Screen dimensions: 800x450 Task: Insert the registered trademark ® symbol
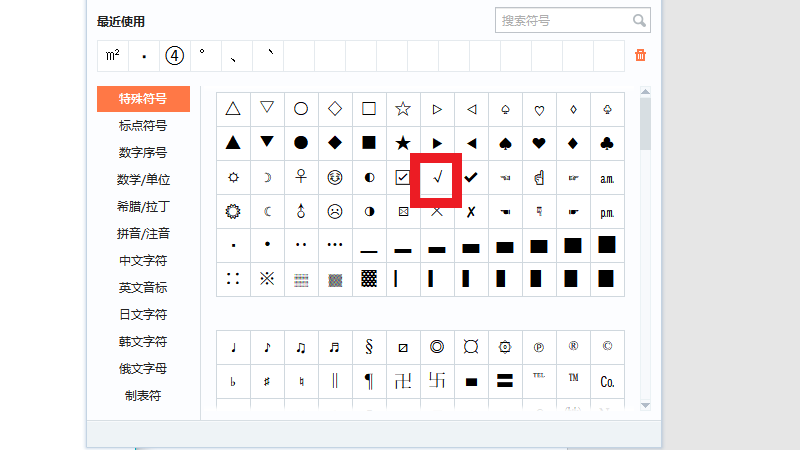(573, 347)
